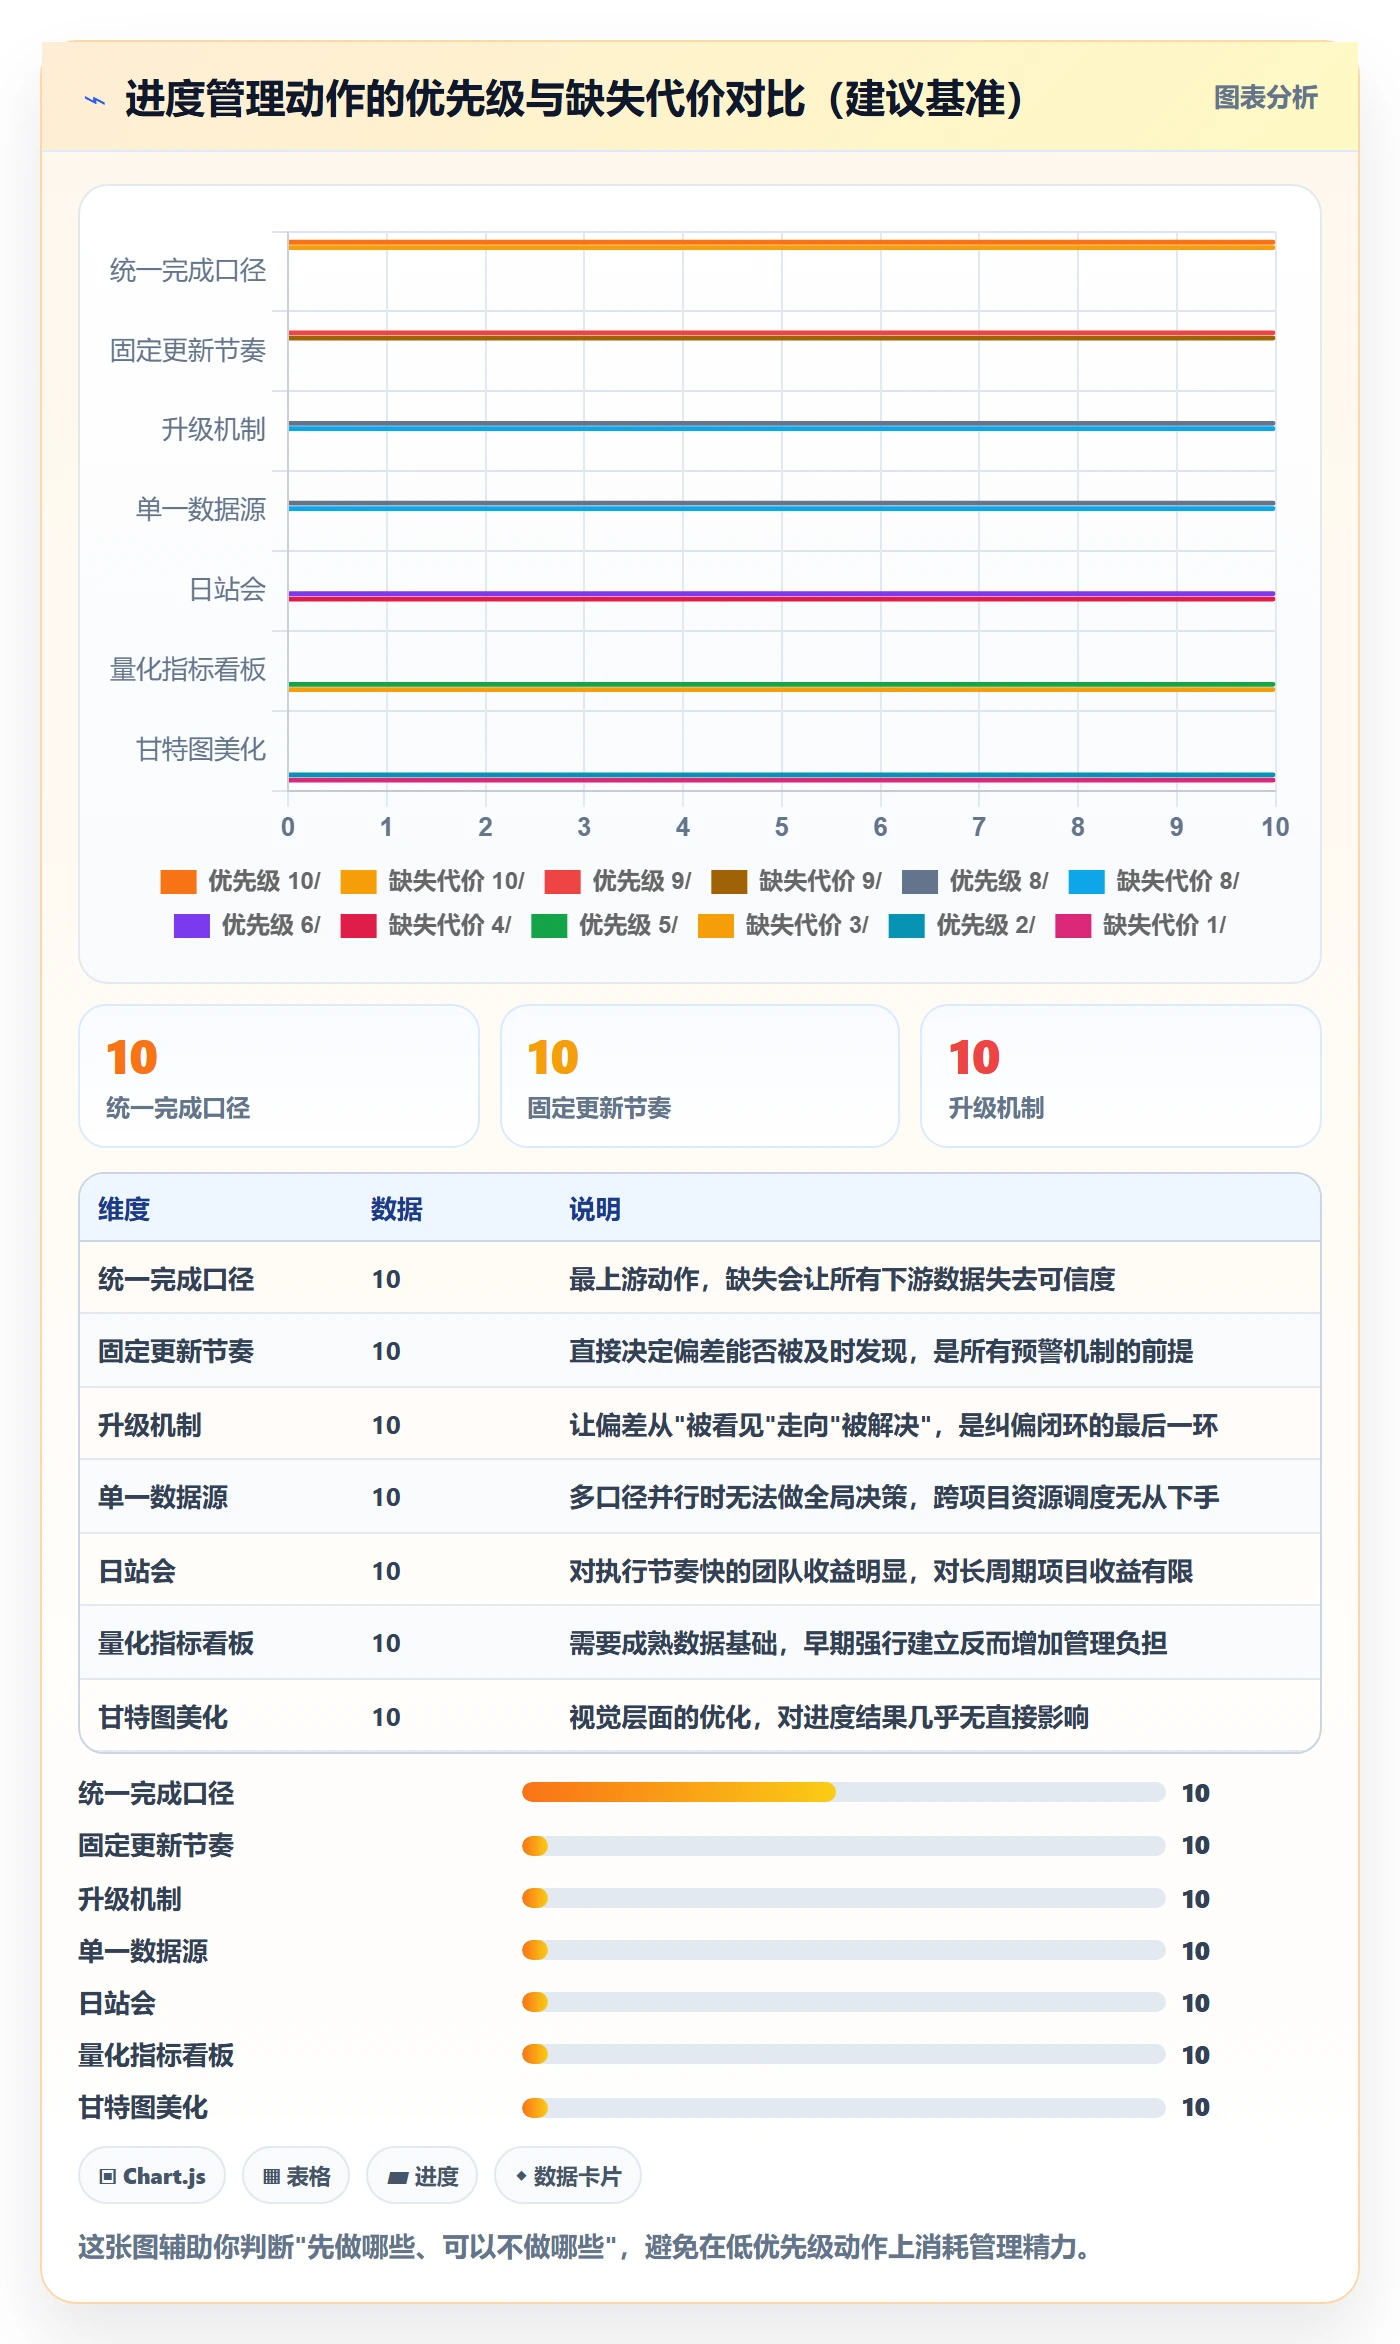1400x2344 pixels.
Task: Click the orange 缺失代价 3/ legend swatch
Action: pyautogui.click(x=716, y=926)
